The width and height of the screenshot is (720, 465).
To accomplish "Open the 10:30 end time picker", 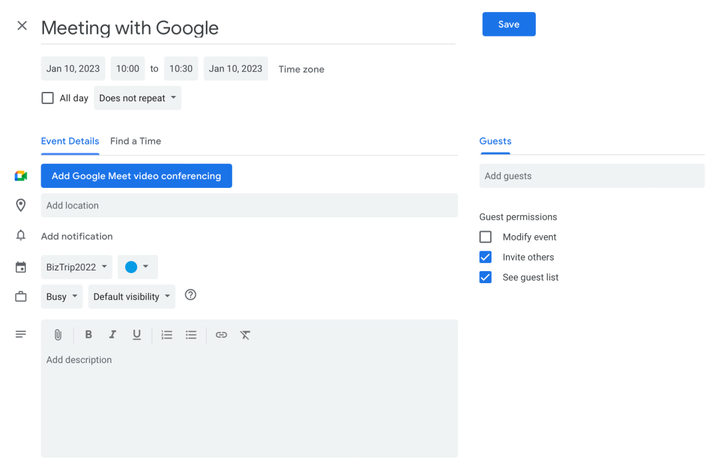I will (x=181, y=68).
